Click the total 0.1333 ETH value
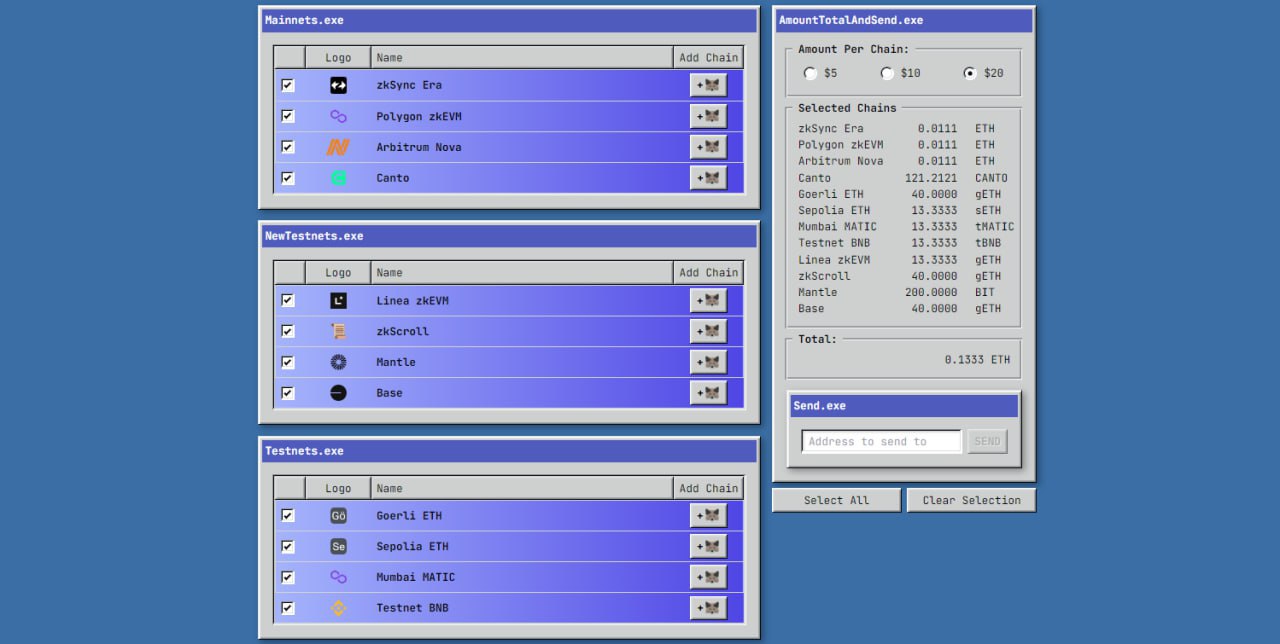Viewport: 1280px width, 644px height. [x=977, y=359]
